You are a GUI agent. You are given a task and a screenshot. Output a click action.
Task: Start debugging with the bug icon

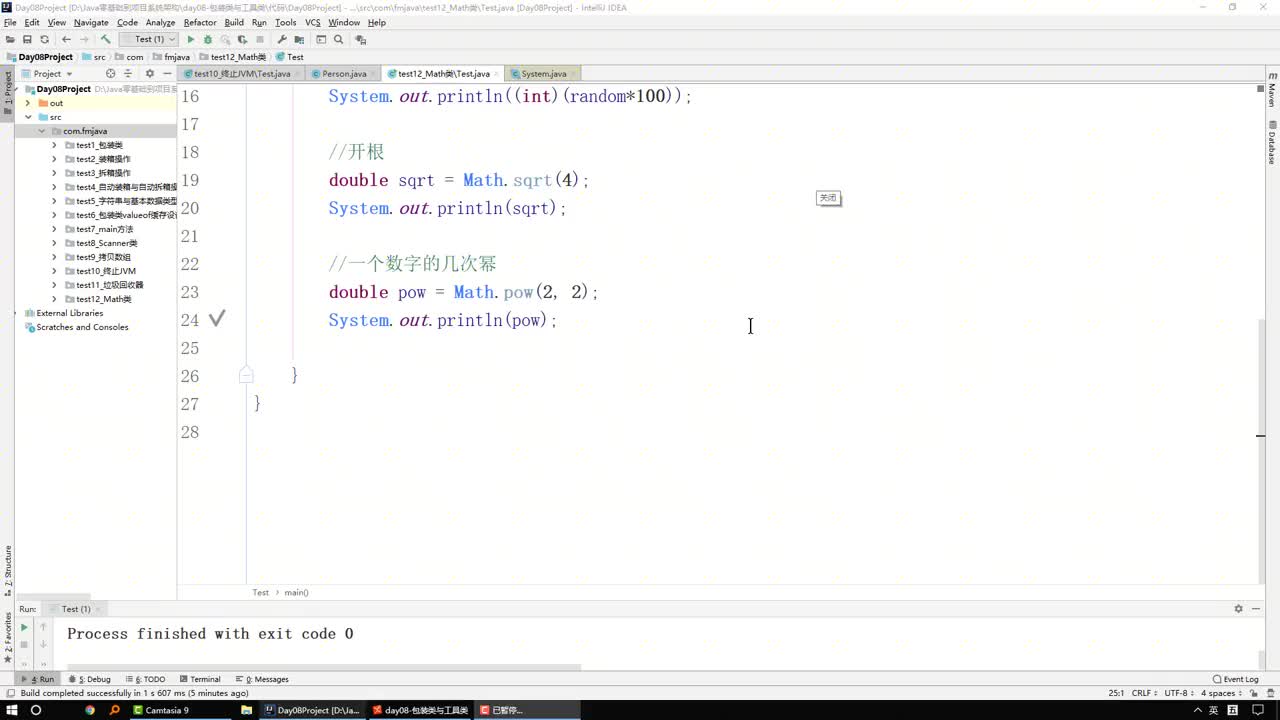click(208, 40)
